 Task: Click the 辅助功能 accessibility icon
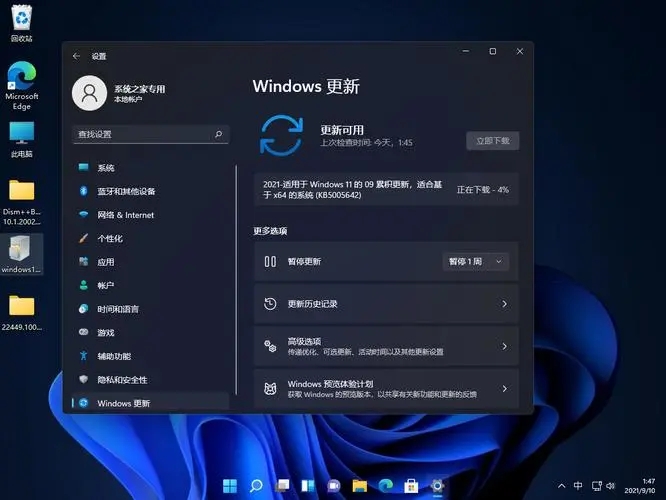84,356
